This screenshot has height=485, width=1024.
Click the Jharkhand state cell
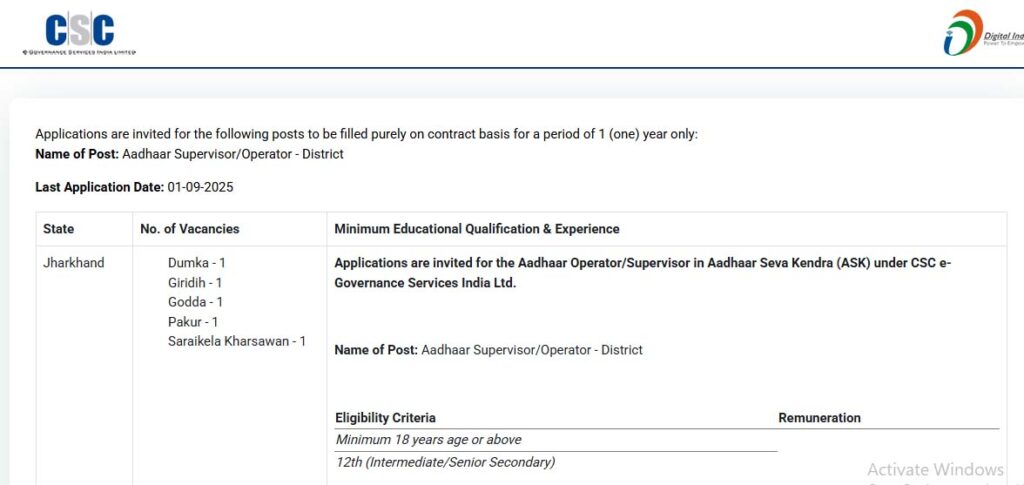[73, 264]
